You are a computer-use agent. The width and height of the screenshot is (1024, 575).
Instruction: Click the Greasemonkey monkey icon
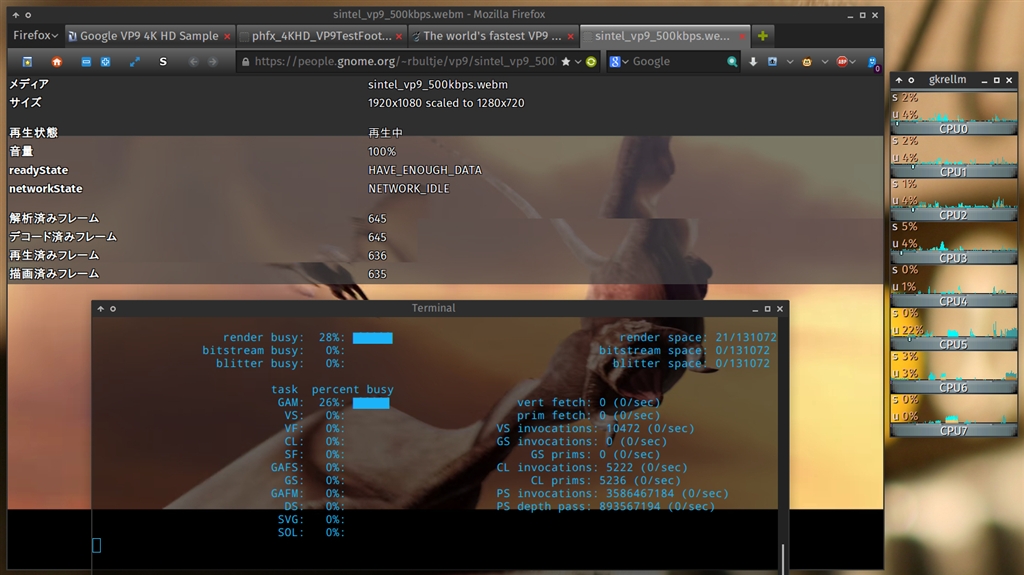[805, 61]
